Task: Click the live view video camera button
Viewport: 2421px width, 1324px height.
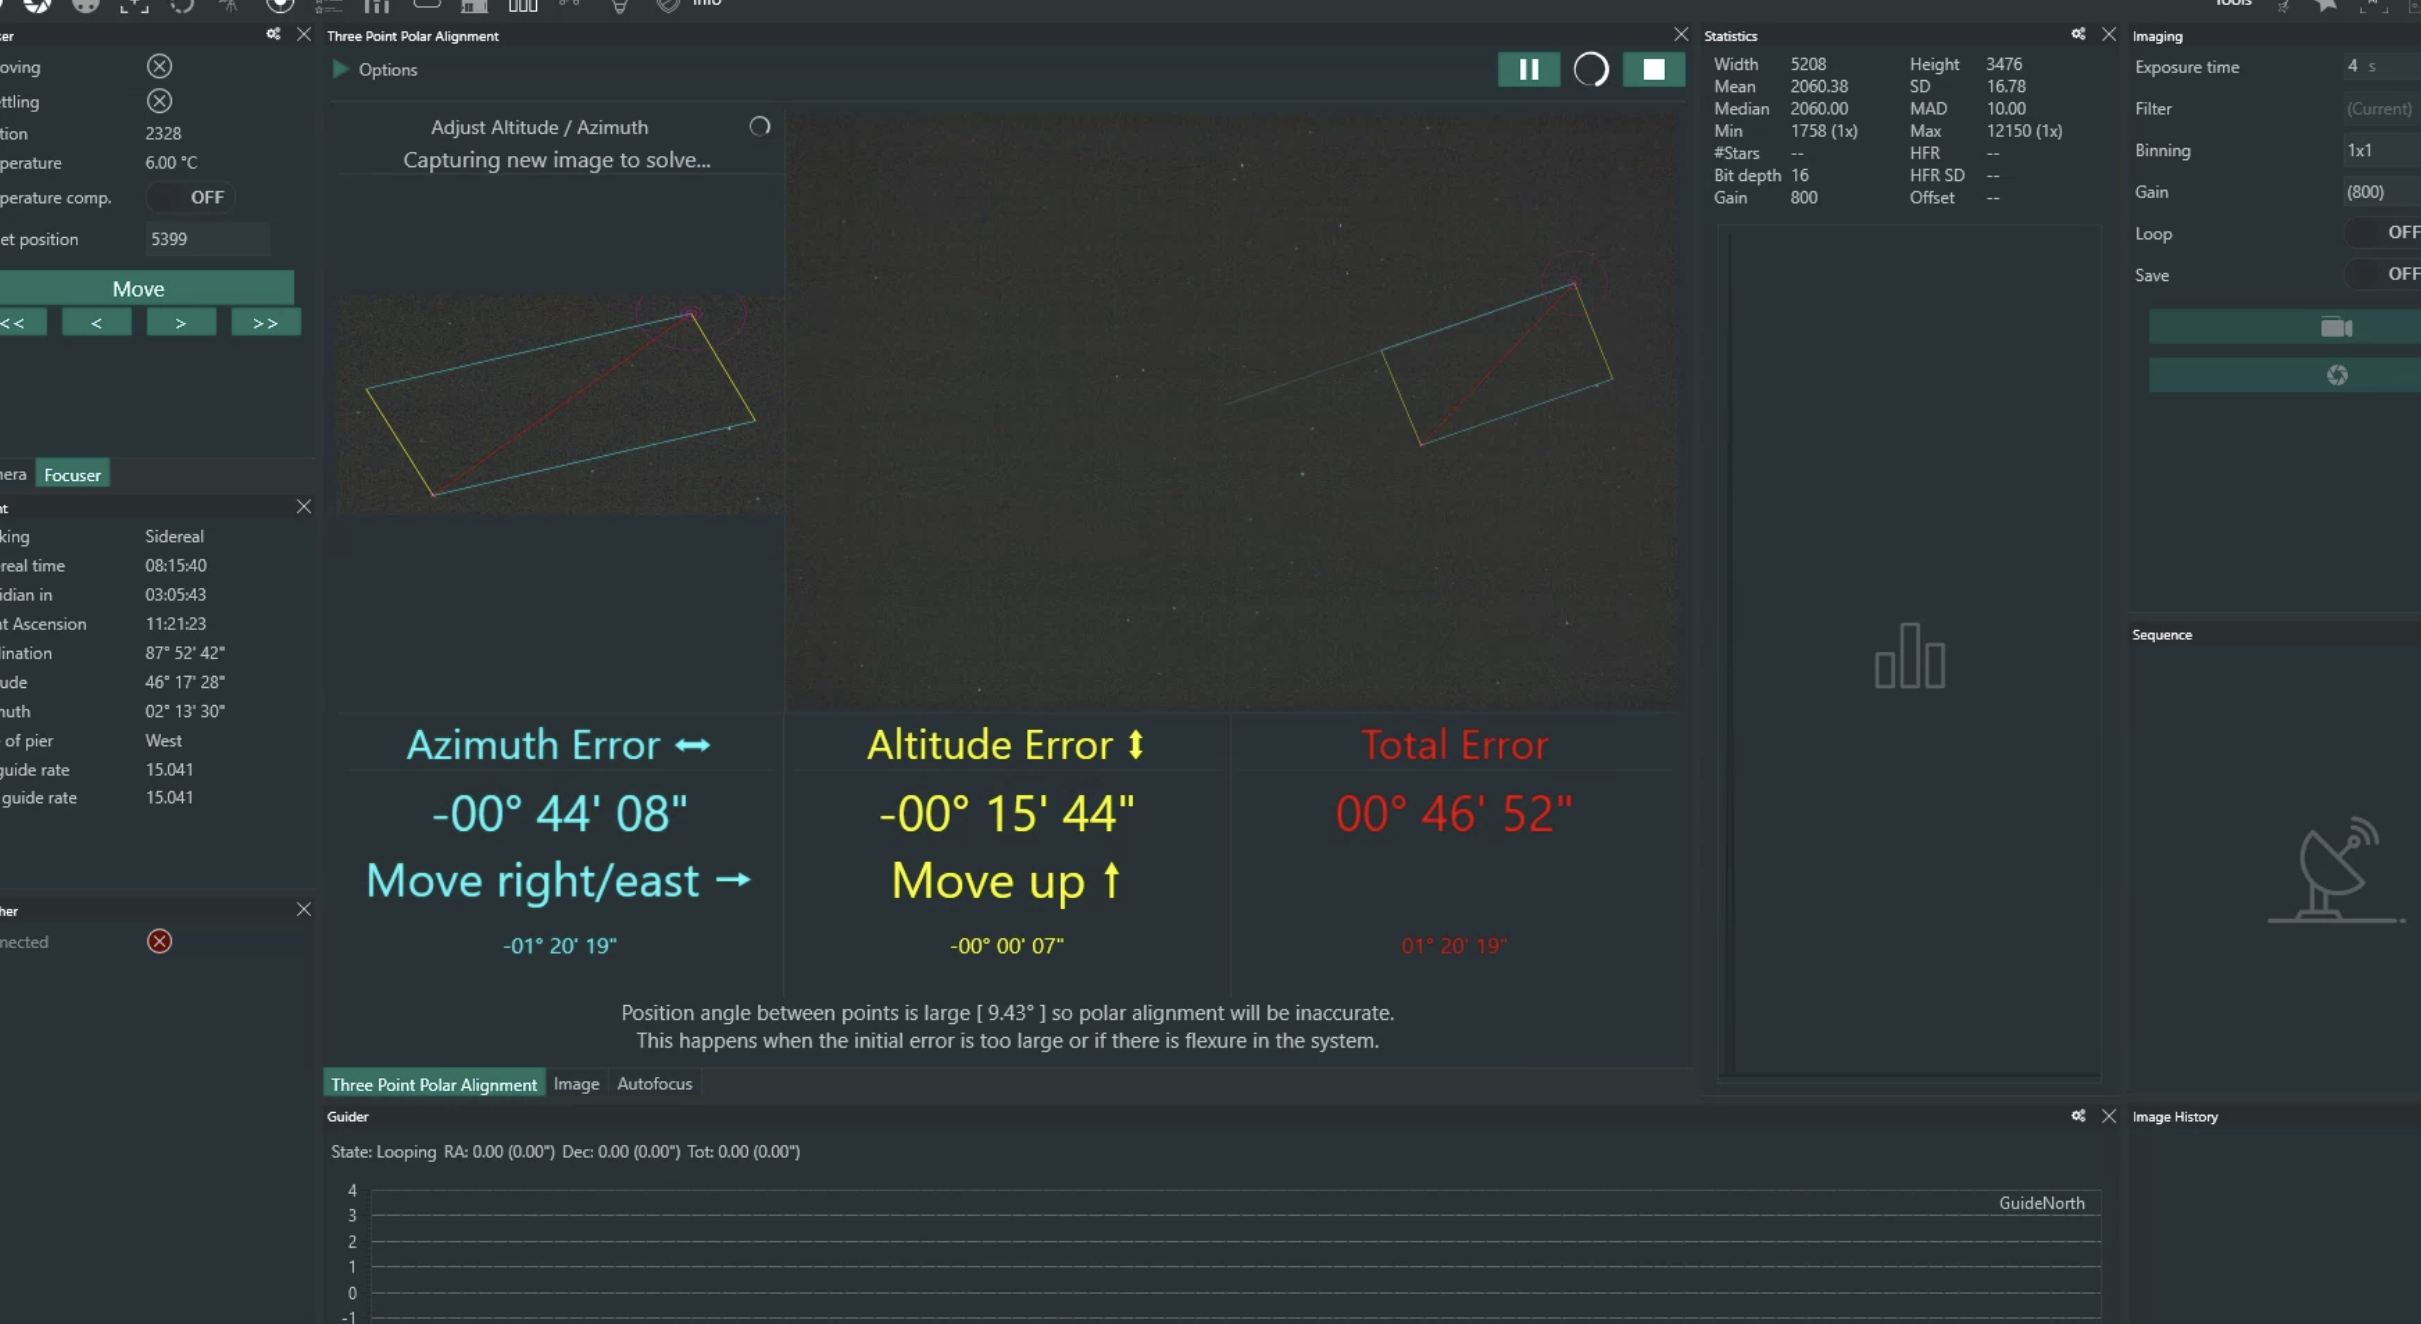Action: pyautogui.click(x=2335, y=327)
